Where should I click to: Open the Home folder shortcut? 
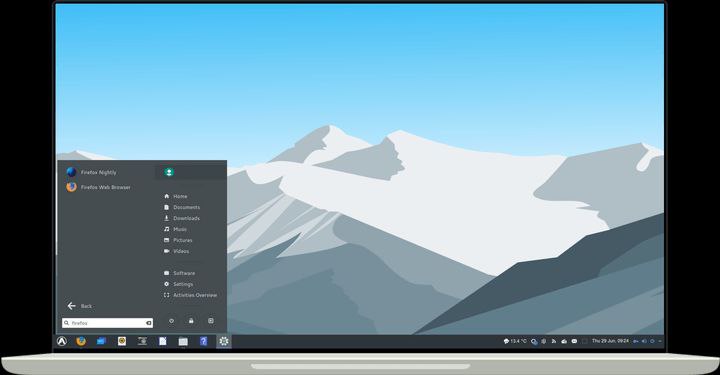pos(175,196)
